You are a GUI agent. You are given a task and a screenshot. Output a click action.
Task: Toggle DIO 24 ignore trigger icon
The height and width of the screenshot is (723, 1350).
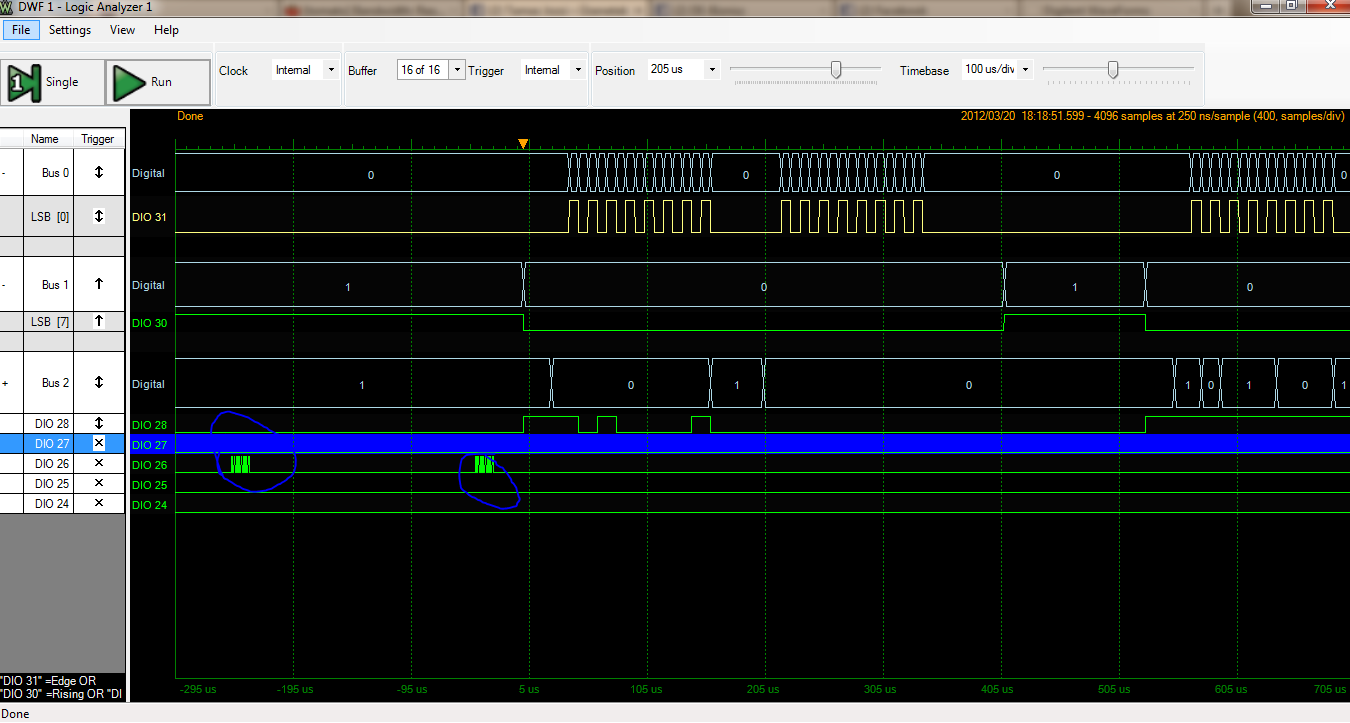click(99, 503)
